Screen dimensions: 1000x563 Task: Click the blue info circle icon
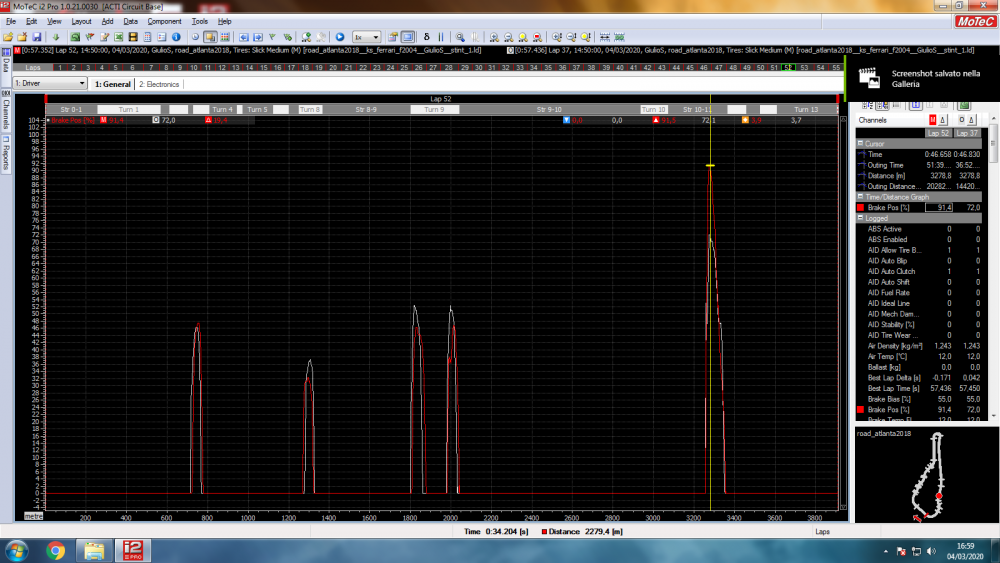click(176, 37)
